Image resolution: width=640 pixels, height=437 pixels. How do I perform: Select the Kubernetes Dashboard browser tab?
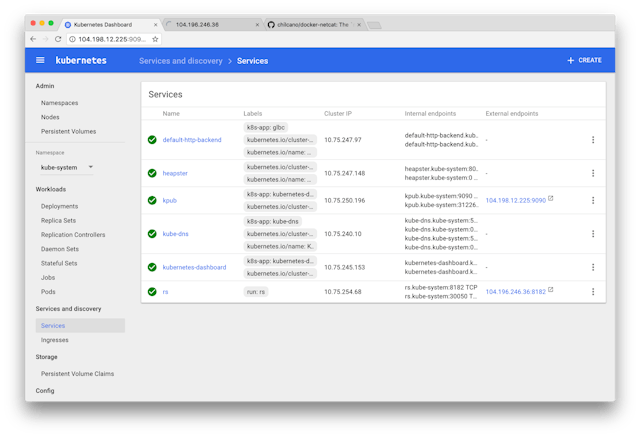(x=110, y=25)
